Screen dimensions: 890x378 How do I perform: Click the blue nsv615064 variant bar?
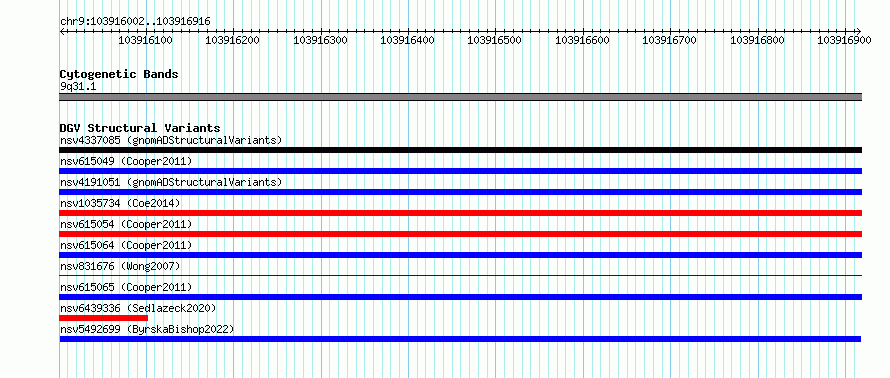point(460,255)
